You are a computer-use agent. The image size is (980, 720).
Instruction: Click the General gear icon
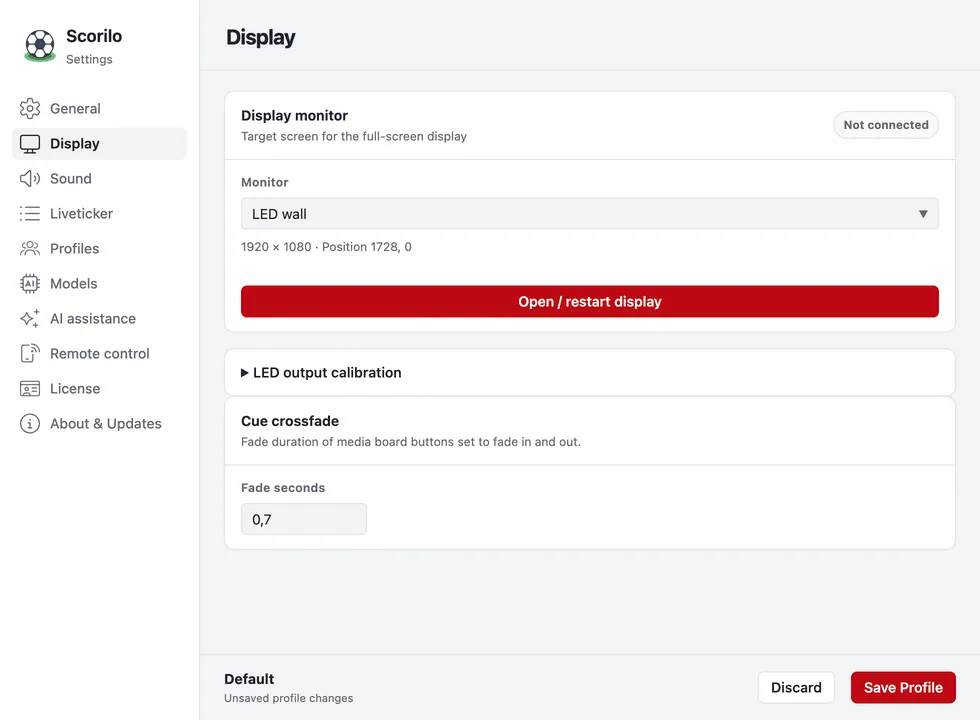tap(29, 109)
